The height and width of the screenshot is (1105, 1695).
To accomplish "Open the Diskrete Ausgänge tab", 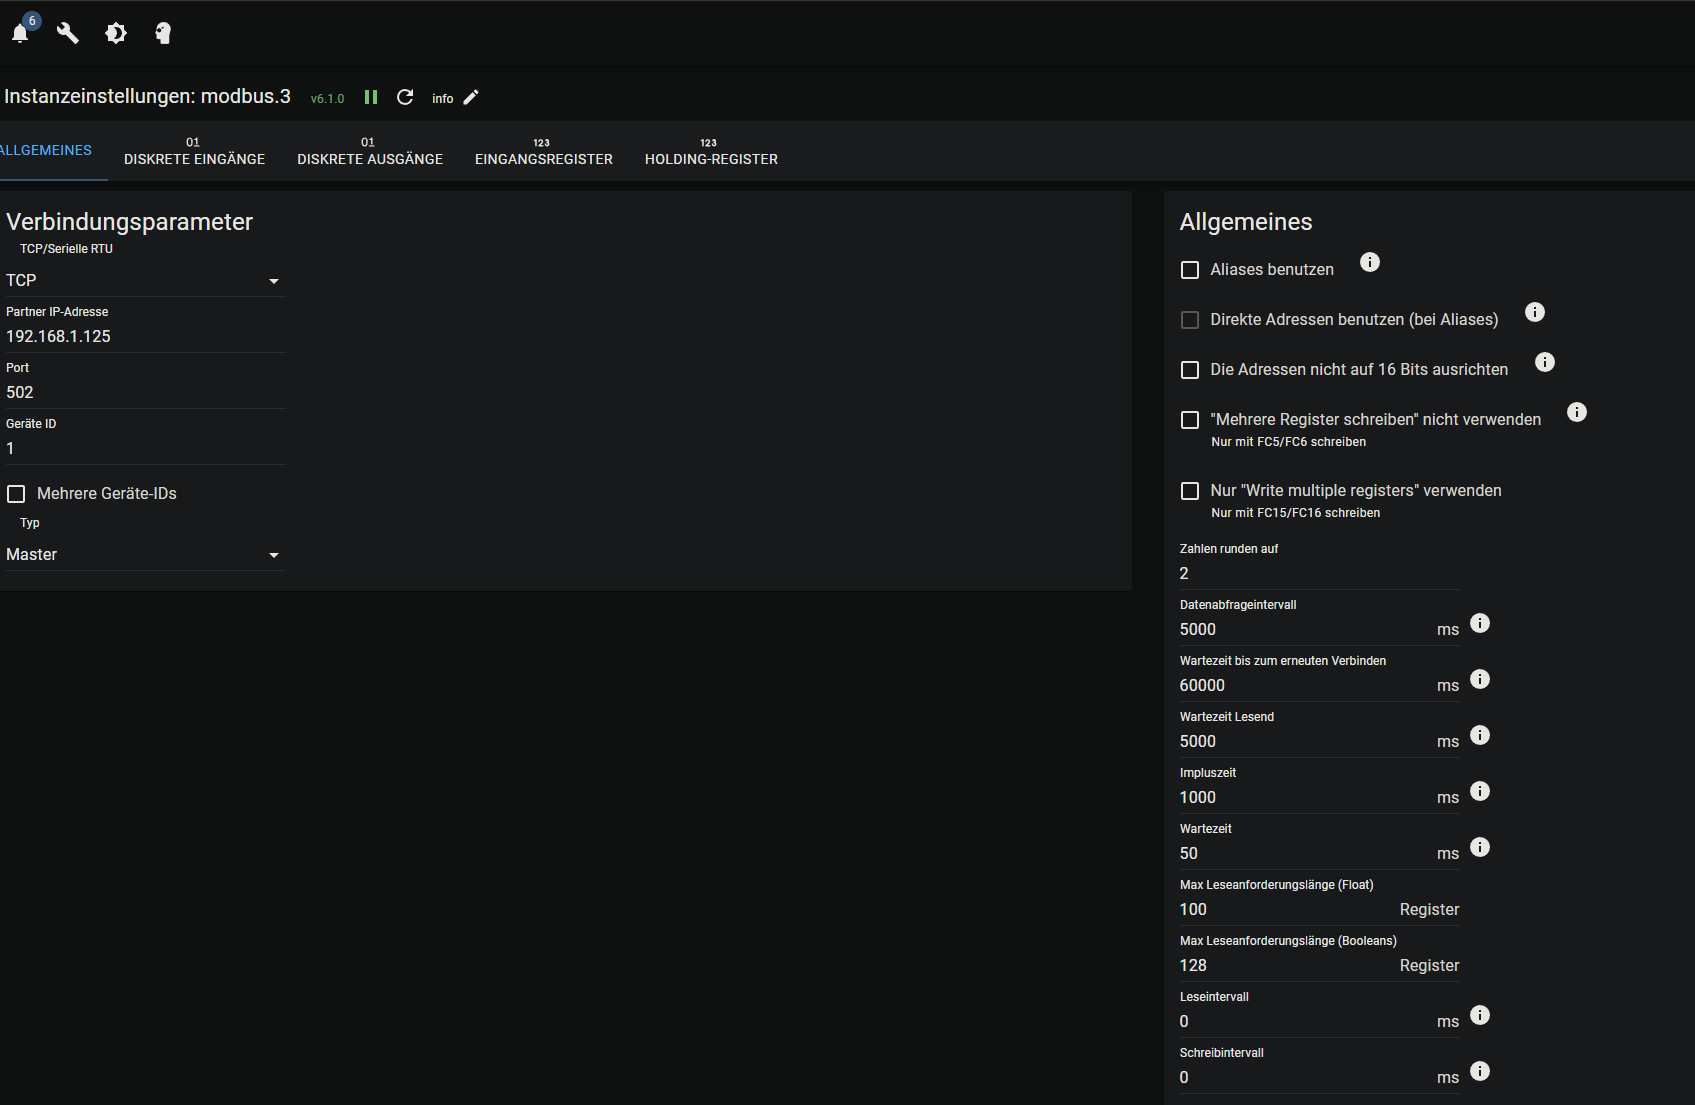I will pyautogui.click(x=370, y=151).
